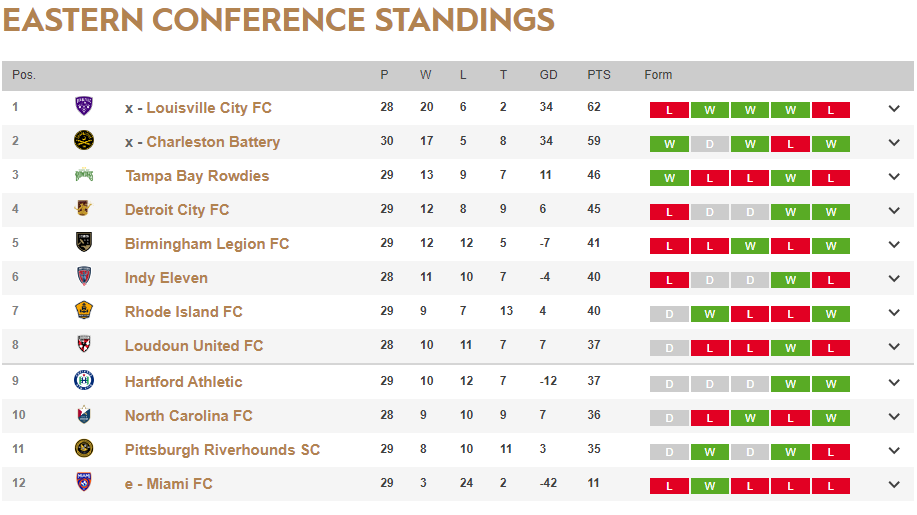
Task: Expand the Loudoun United FC row chevron
Action: pos(894,347)
